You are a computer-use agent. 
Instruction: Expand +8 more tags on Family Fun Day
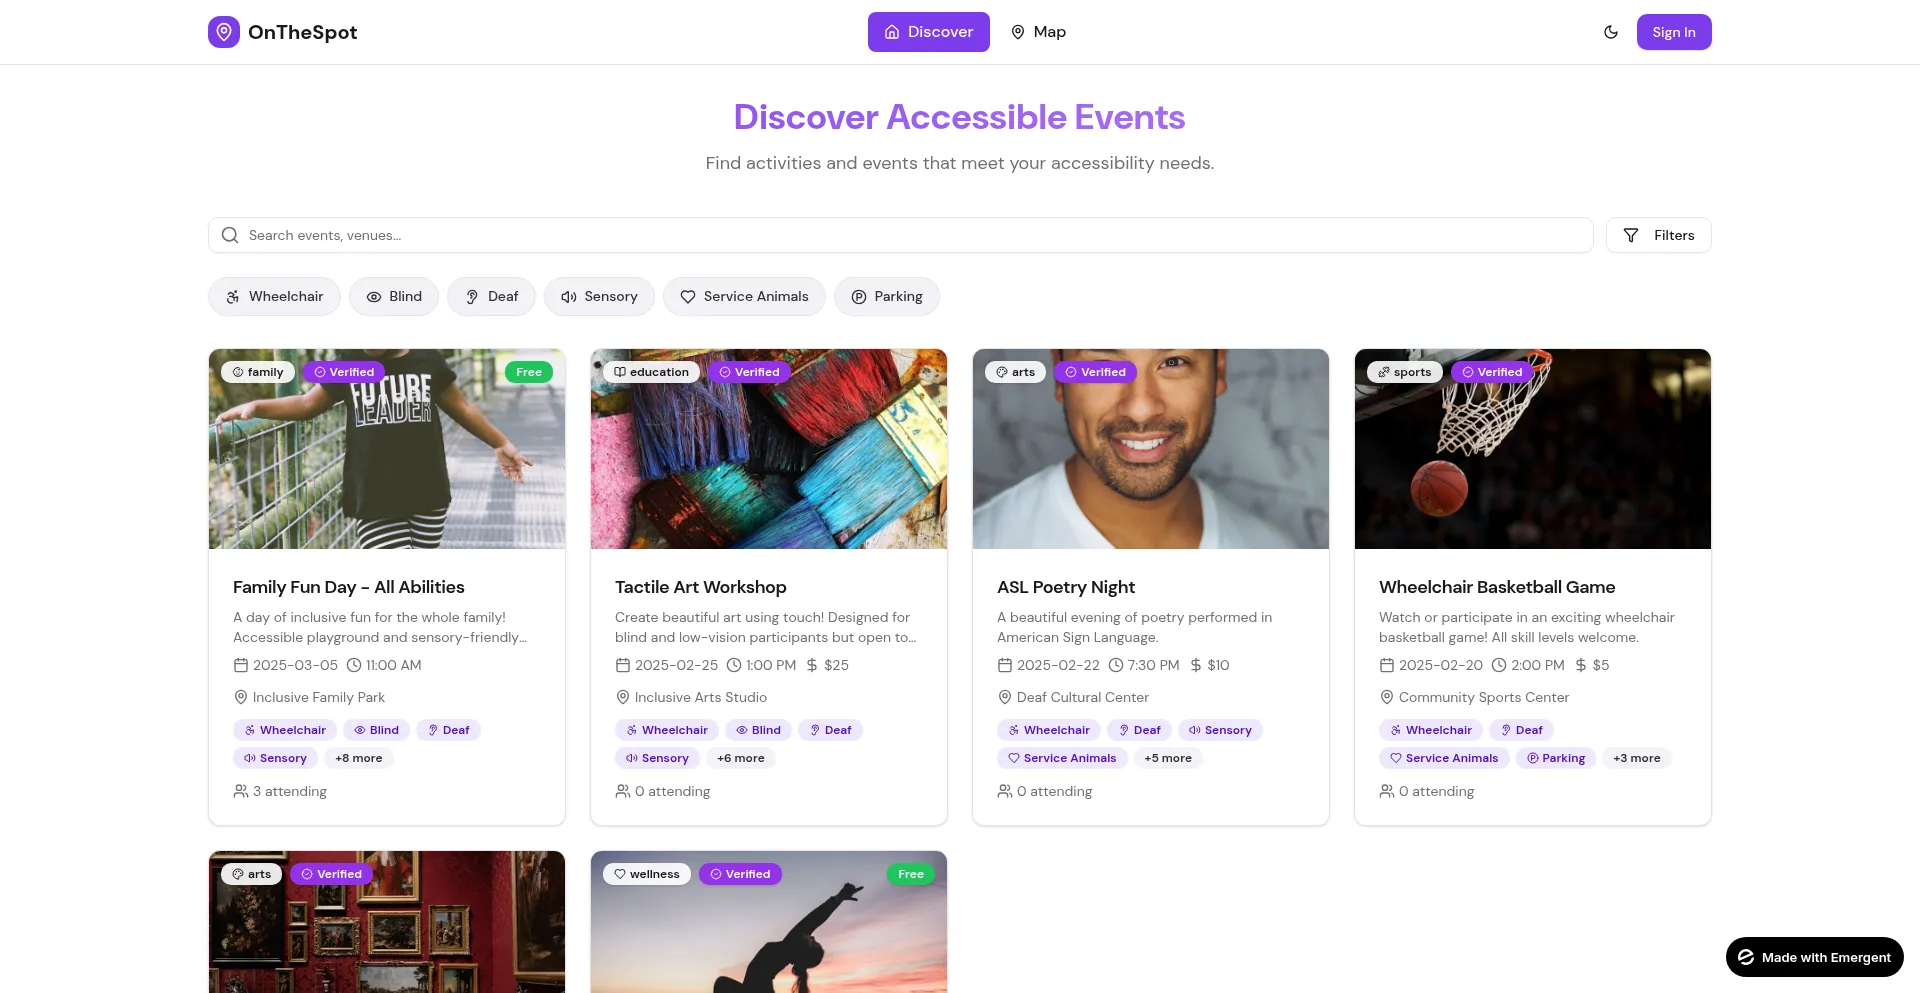pos(359,758)
